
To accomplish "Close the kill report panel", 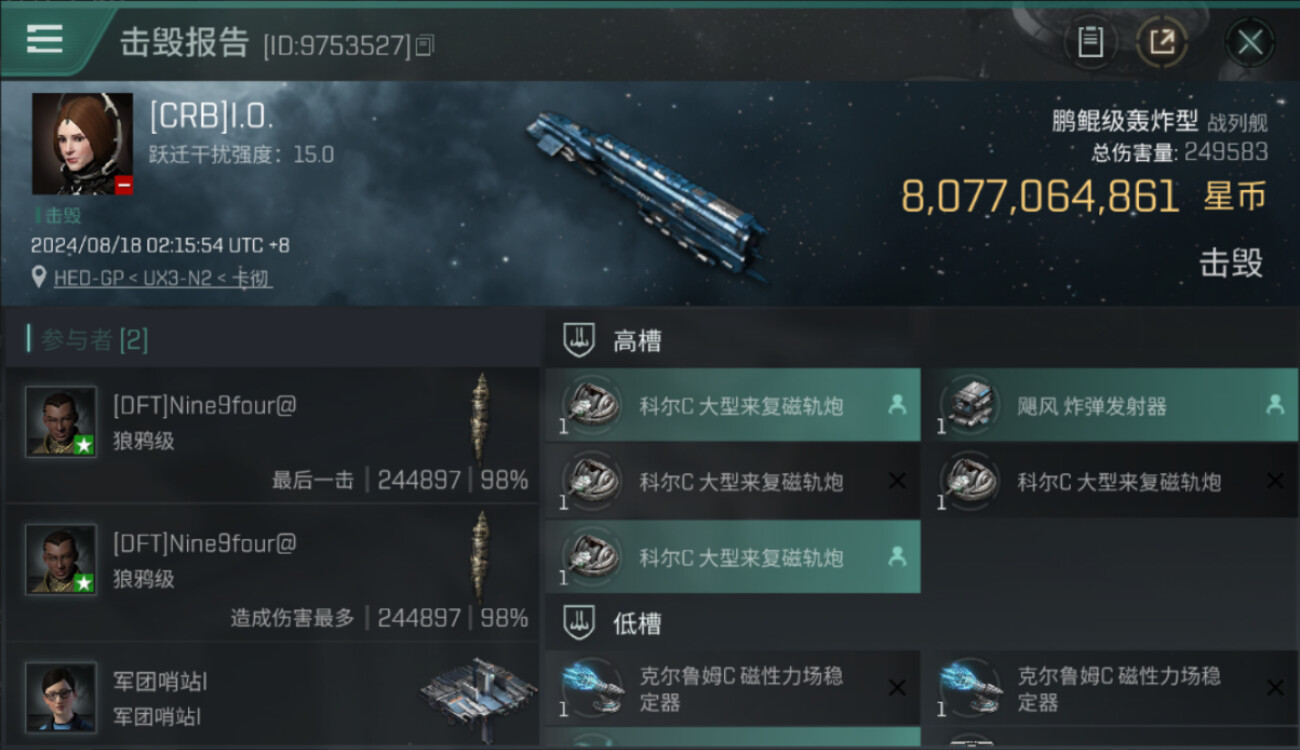I will (x=1250, y=42).
